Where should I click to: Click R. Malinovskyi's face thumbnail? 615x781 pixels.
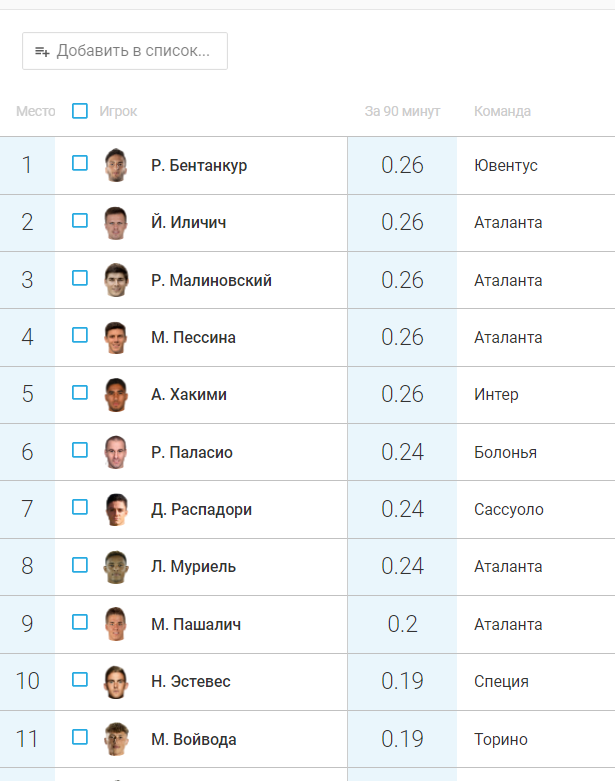116,280
